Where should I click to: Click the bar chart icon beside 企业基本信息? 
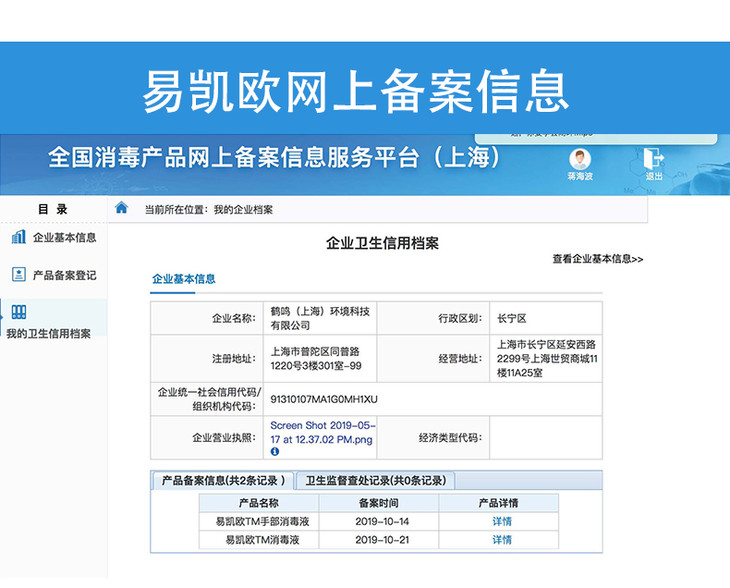(x=18, y=237)
